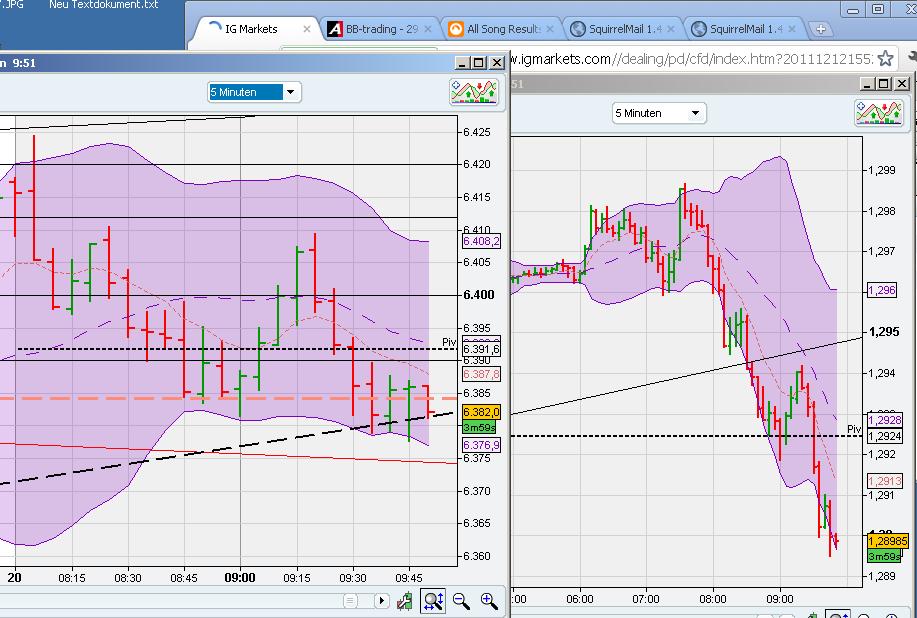
Task: Click the list lines button below left chart
Action: (x=350, y=600)
